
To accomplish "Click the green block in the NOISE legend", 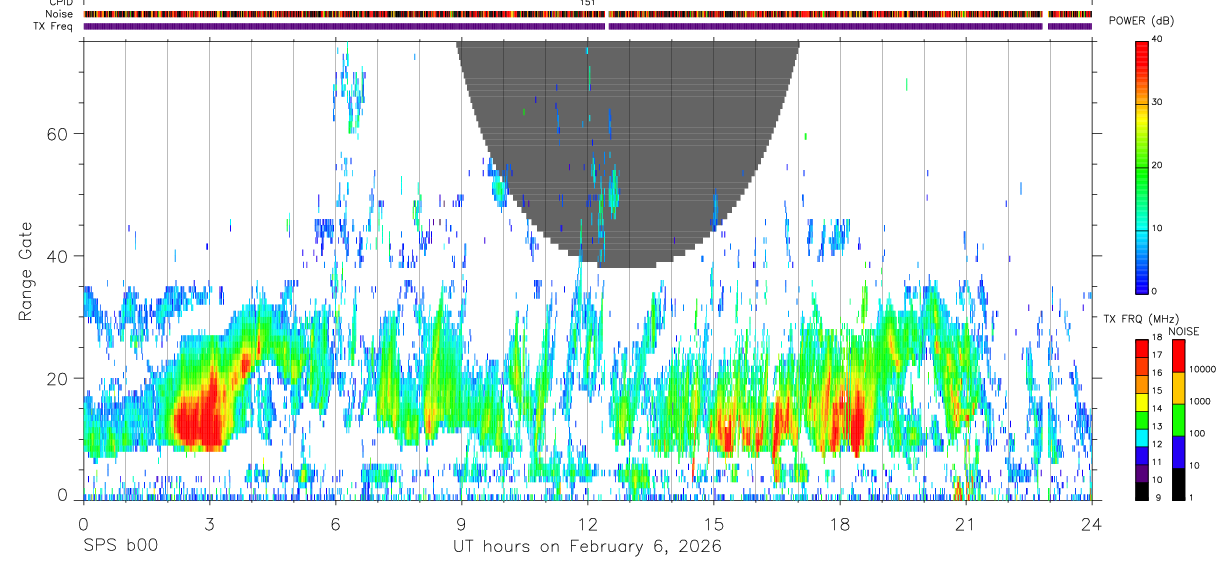I will pyautogui.click(x=1178, y=420).
